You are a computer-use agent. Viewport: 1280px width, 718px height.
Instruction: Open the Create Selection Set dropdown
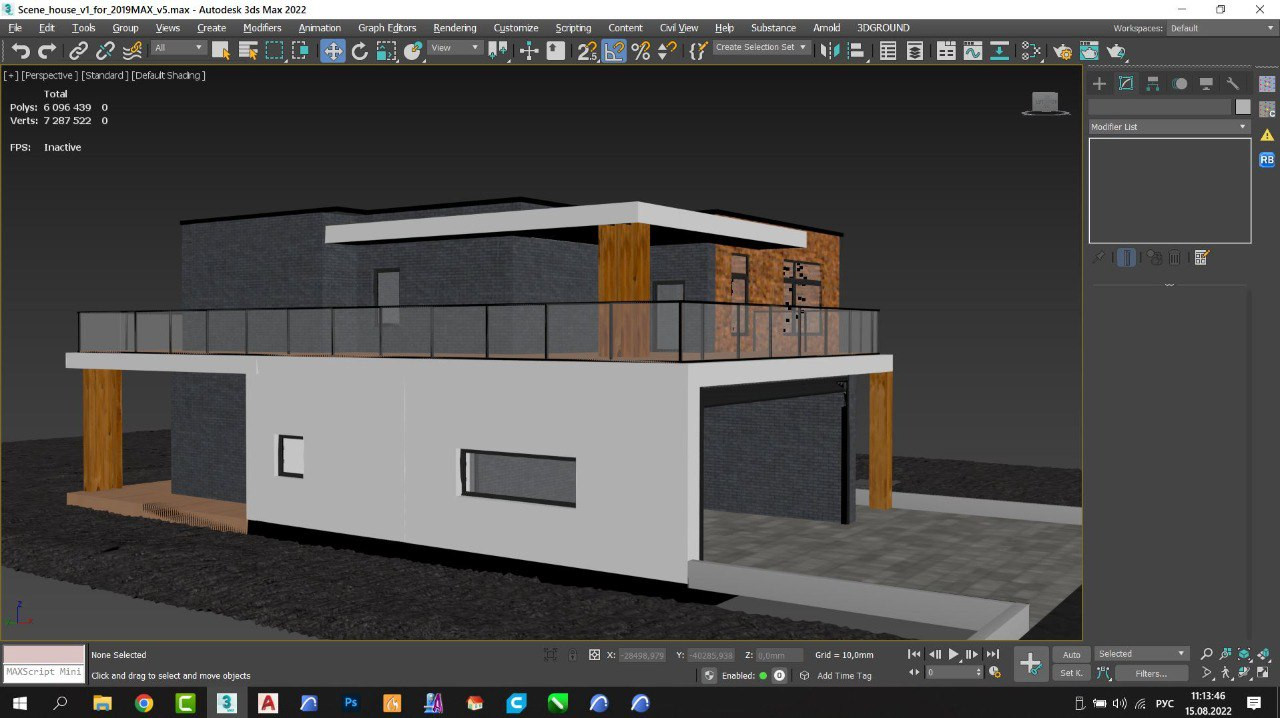point(761,48)
